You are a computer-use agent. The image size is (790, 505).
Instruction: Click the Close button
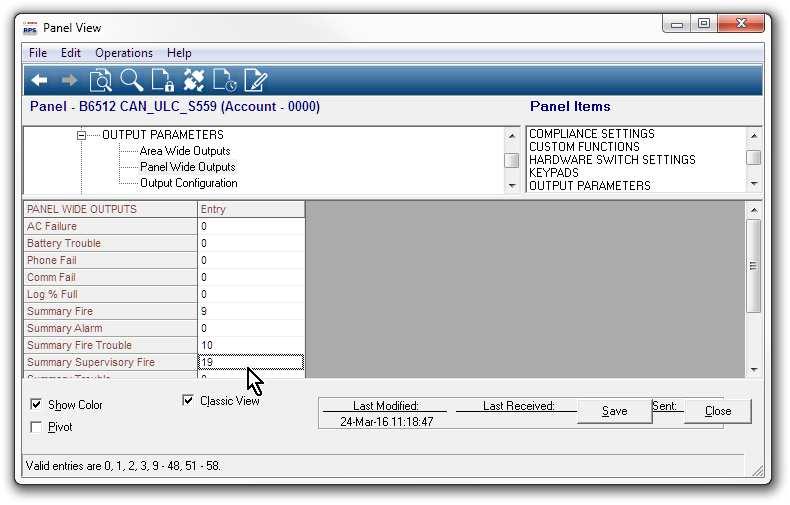pos(717,411)
